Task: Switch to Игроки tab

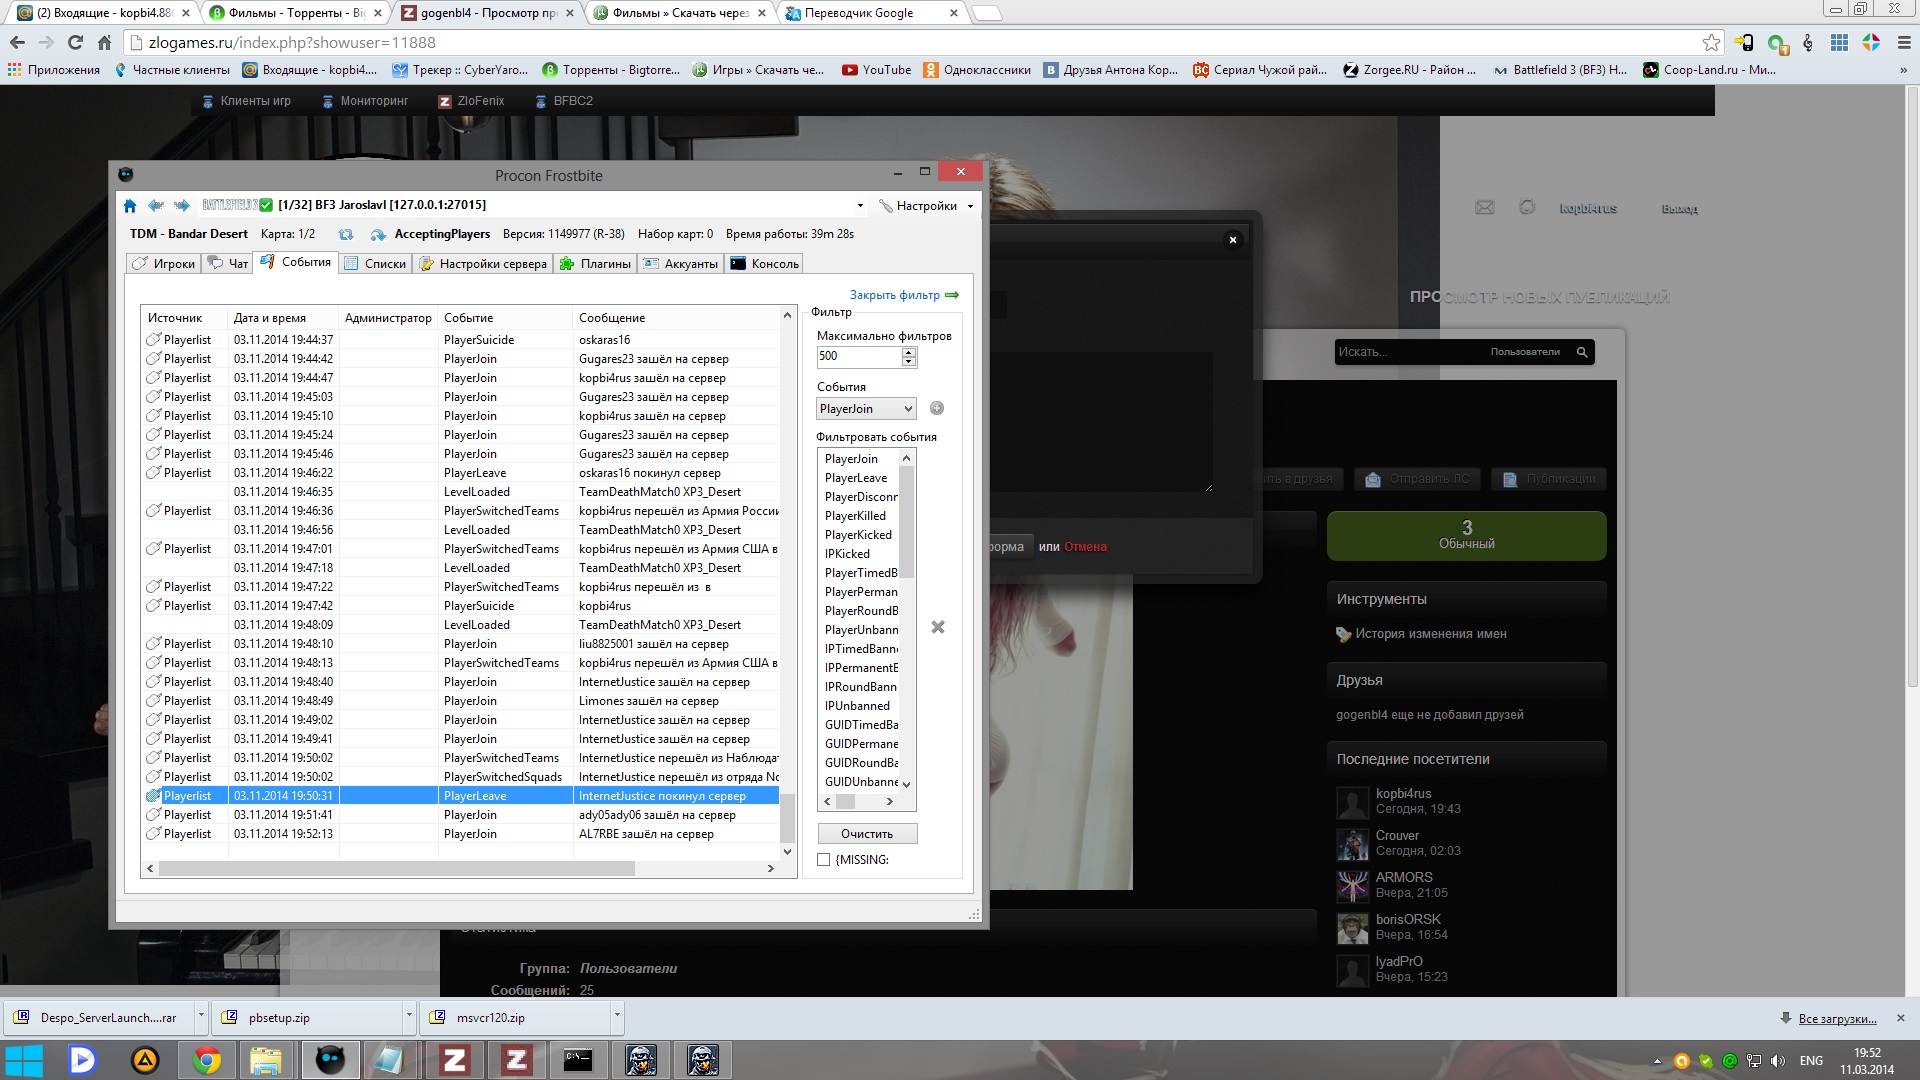Action: 164,264
